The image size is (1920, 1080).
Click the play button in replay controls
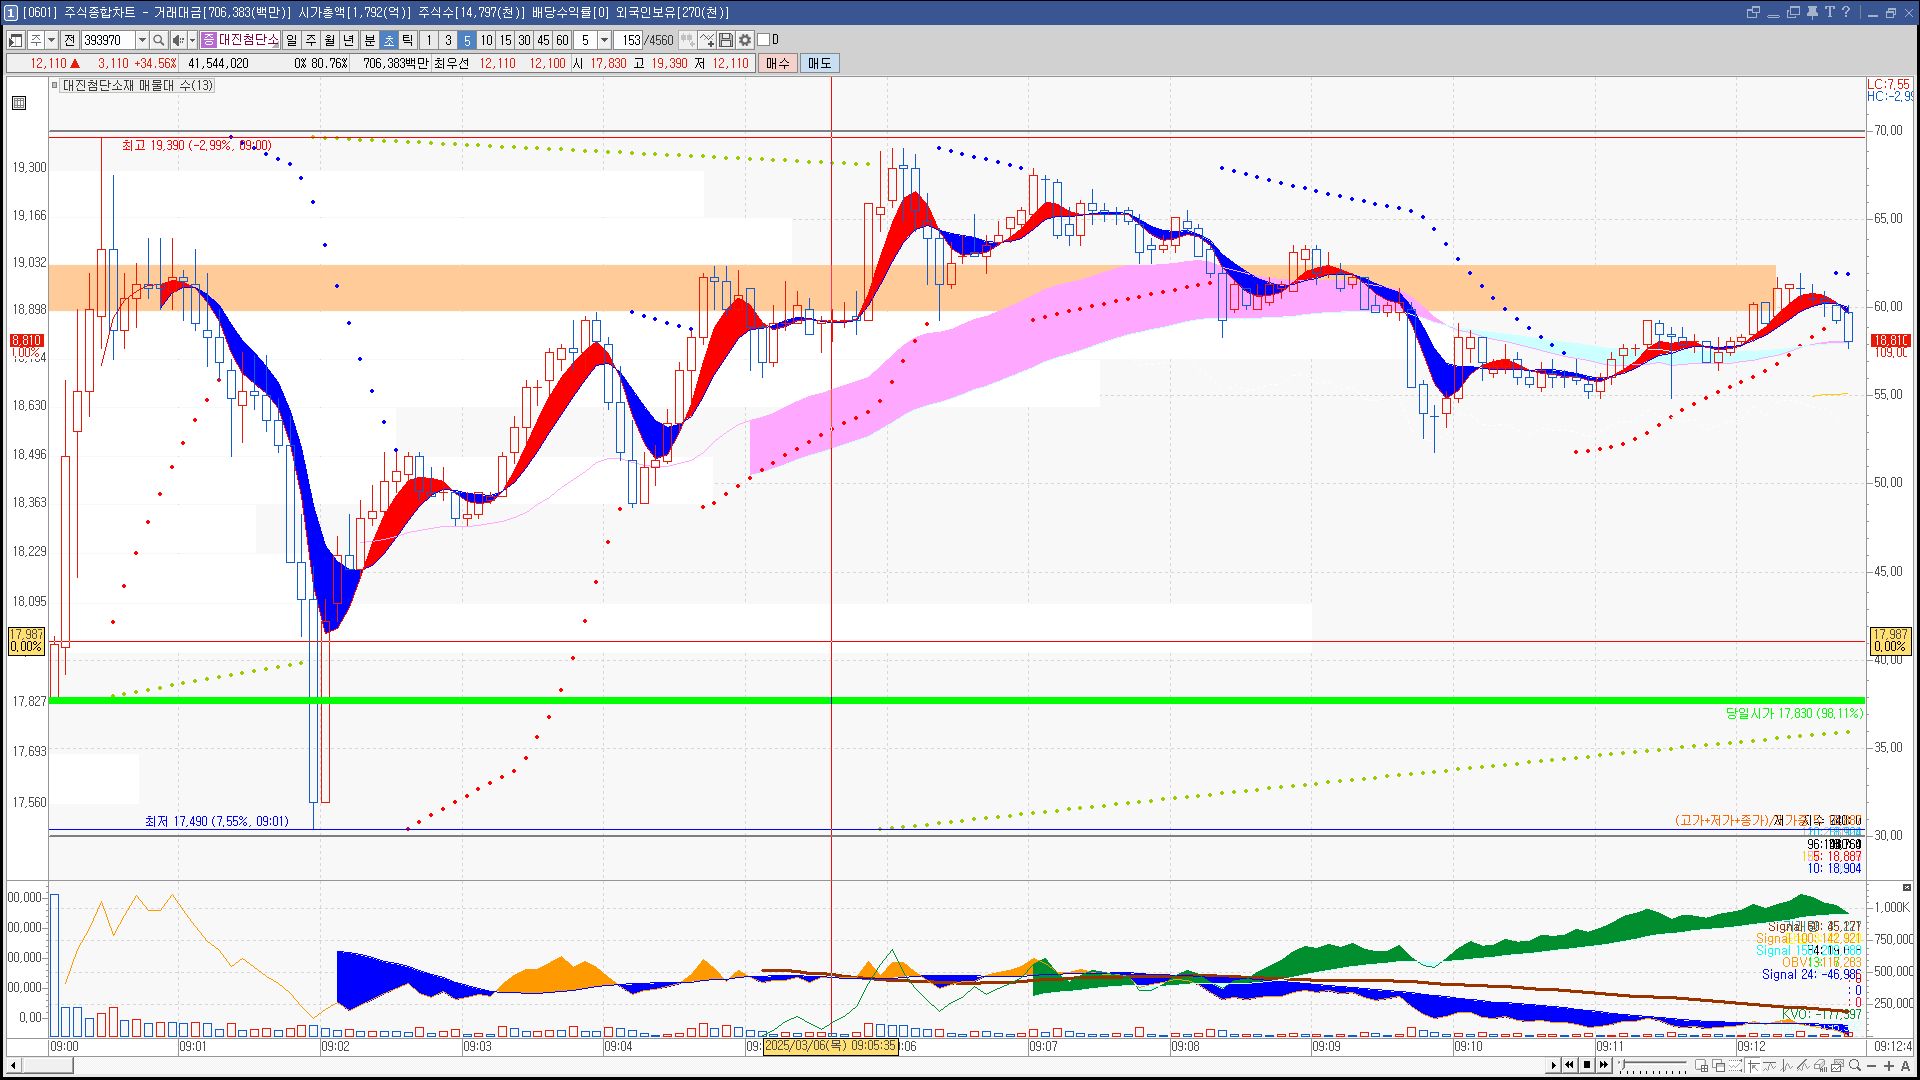coord(1553,1065)
